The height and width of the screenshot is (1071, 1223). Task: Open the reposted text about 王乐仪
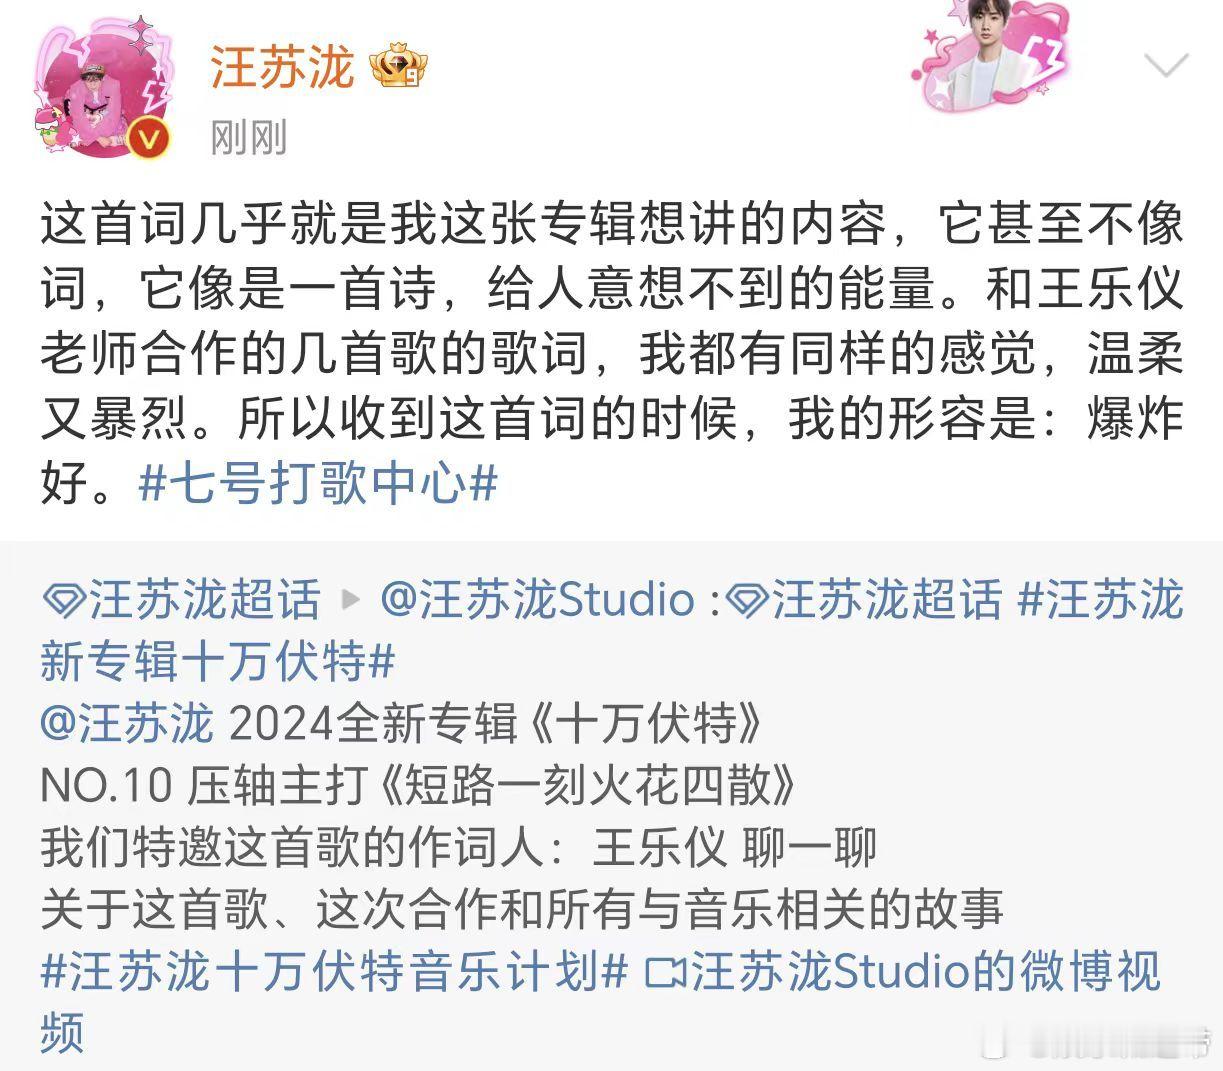click(x=458, y=847)
